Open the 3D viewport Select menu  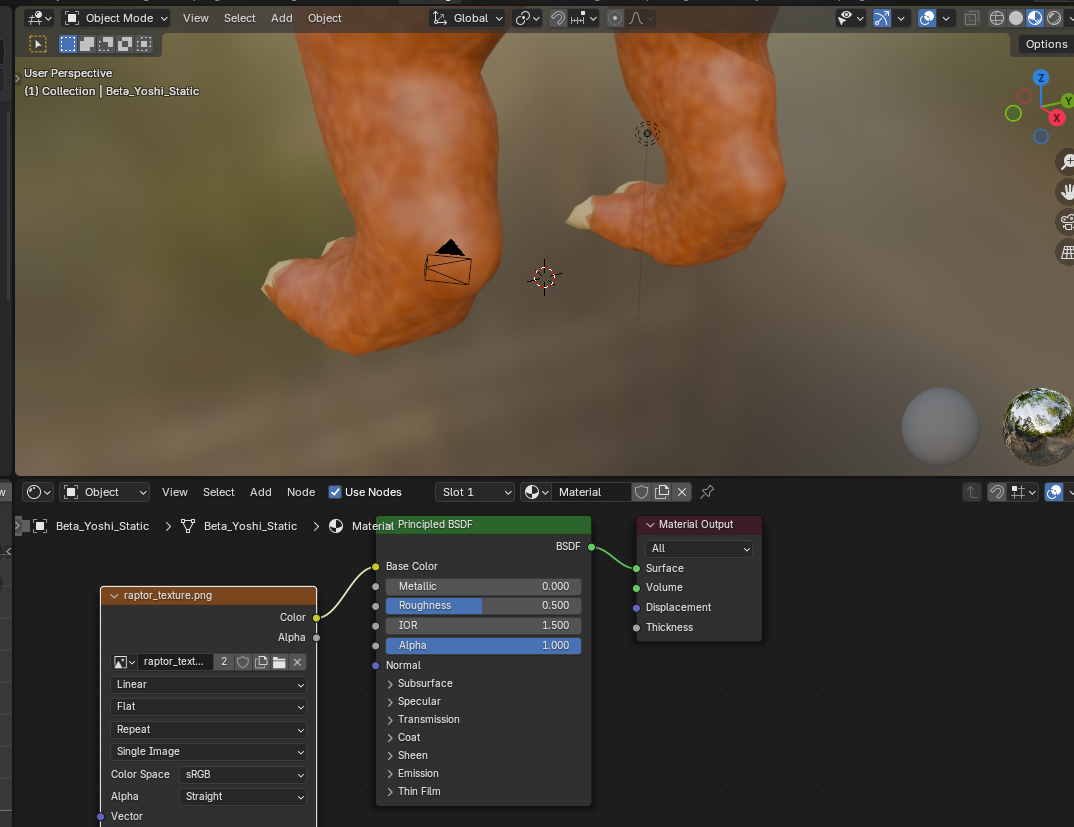(x=240, y=18)
